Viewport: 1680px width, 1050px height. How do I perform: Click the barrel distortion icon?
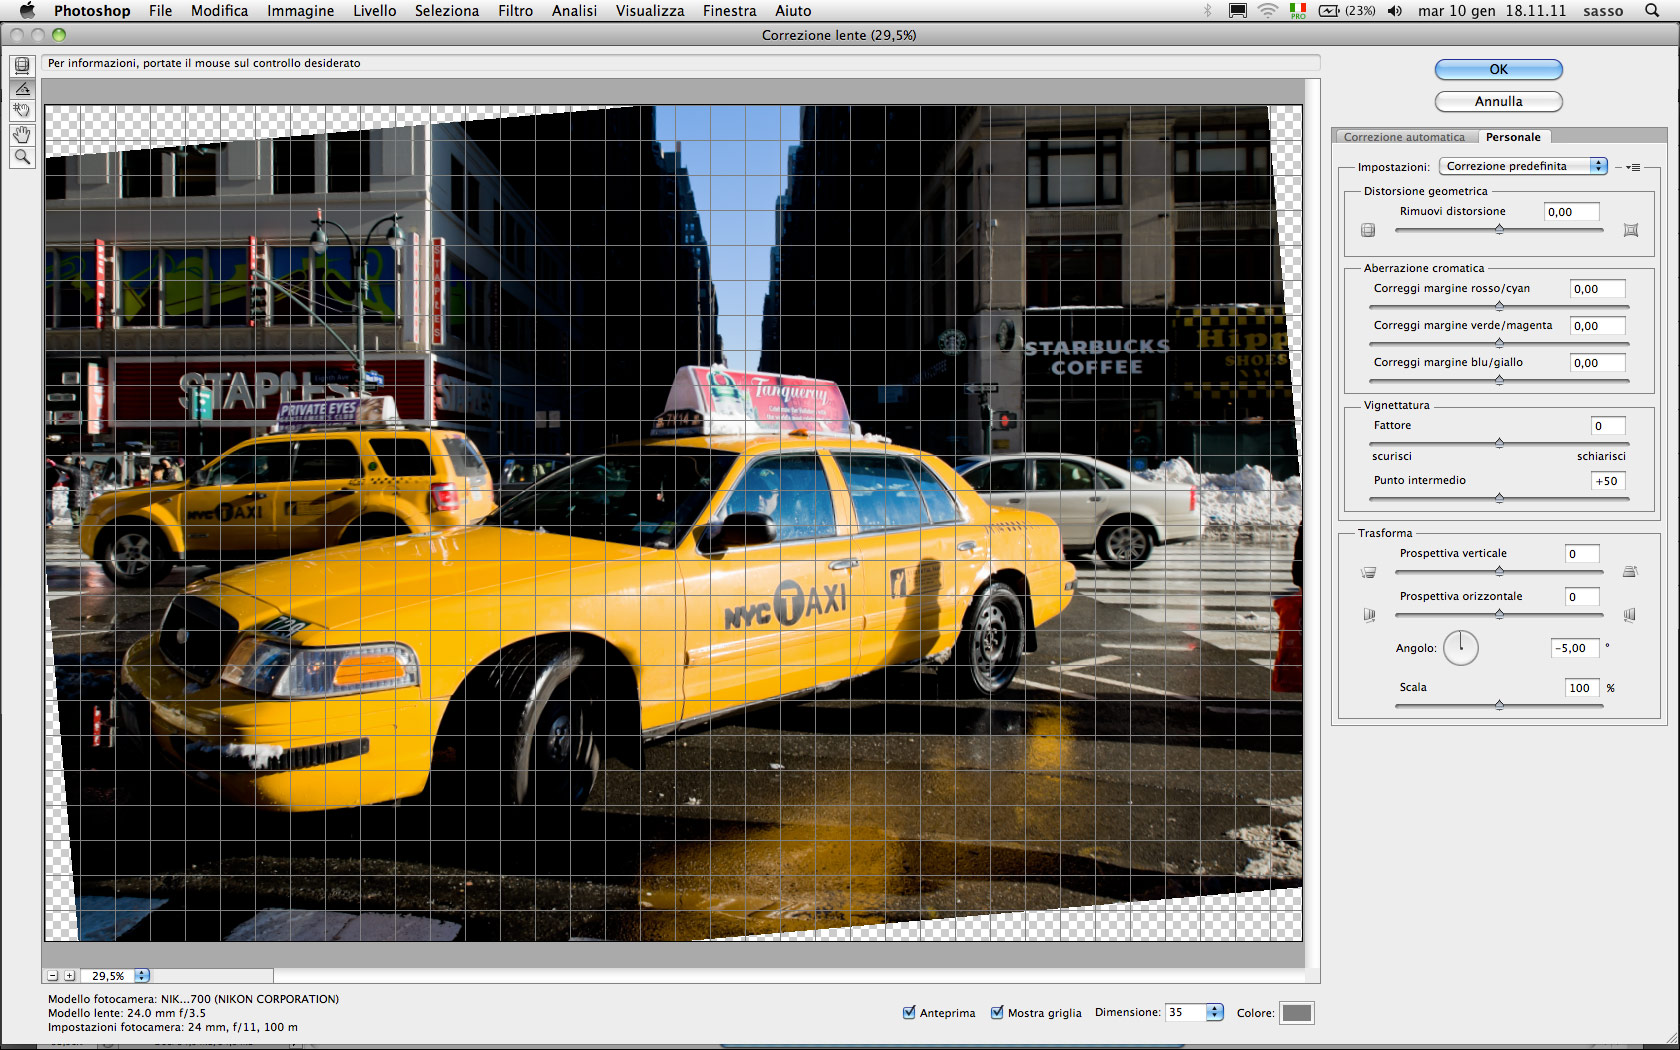pyautogui.click(x=1368, y=230)
